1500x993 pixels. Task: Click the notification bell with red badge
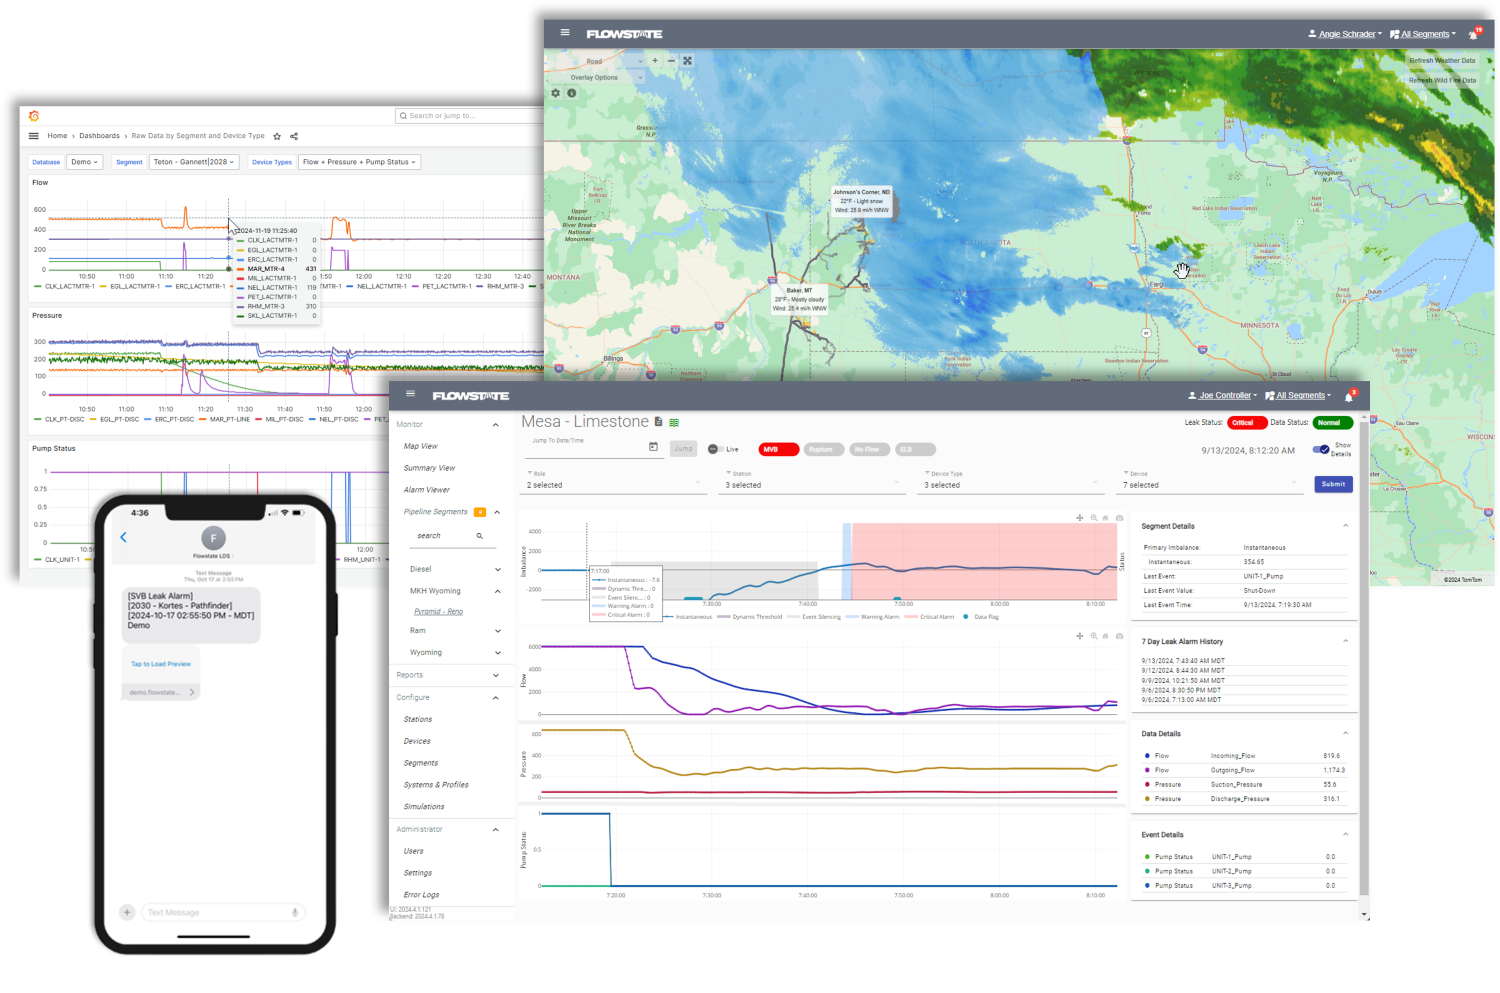tap(1349, 396)
